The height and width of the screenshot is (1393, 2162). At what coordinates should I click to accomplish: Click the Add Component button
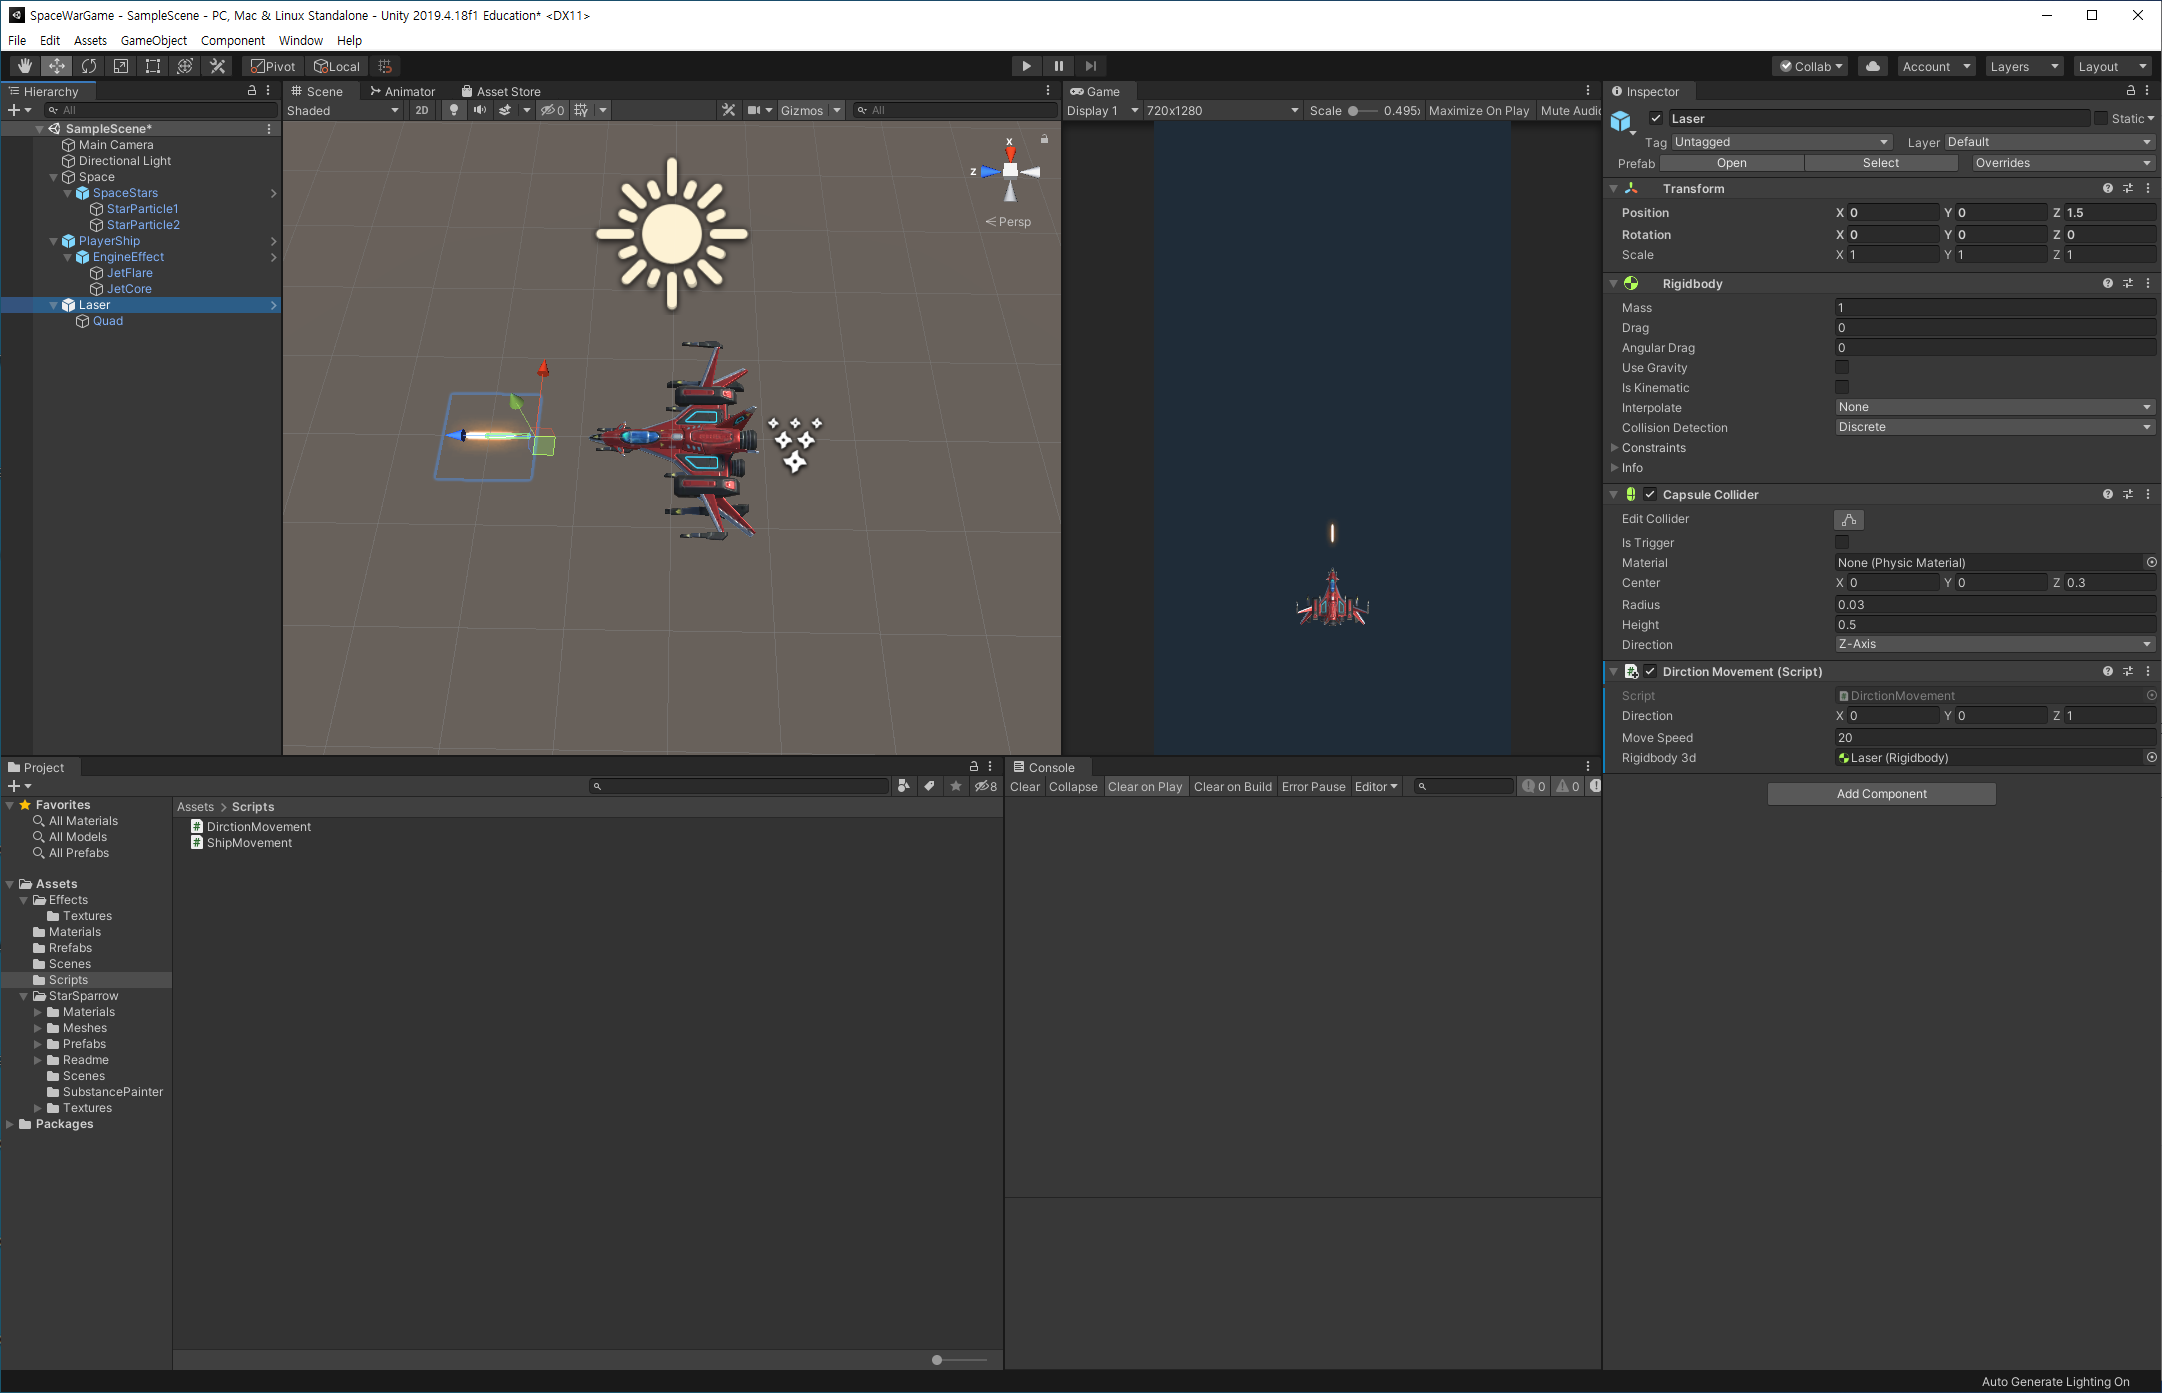(1880, 794)
